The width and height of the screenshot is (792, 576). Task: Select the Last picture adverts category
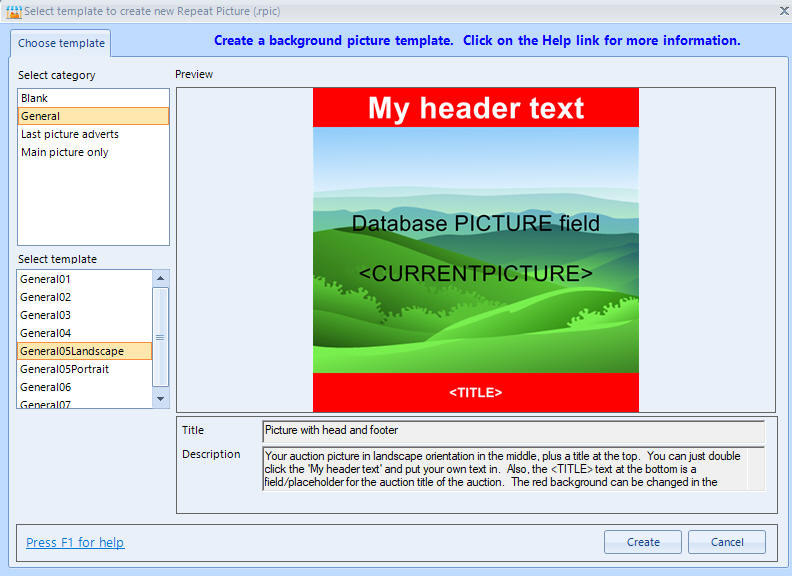[x=93, y=134]
